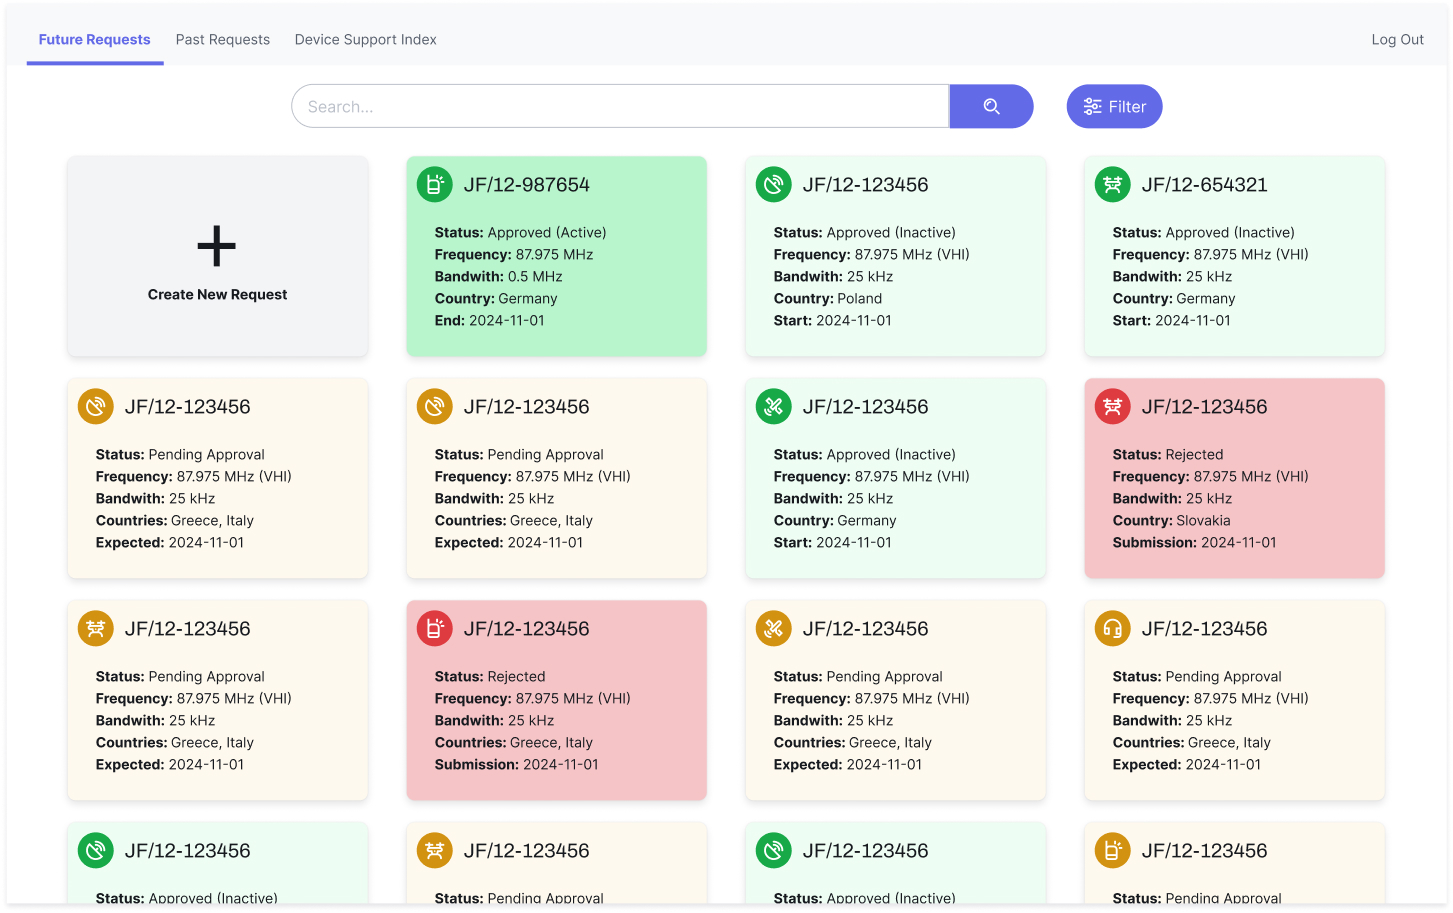1453x913 pixels.
Task: Open request JF/12-654321 title
Action: (x=1204, y=185)
